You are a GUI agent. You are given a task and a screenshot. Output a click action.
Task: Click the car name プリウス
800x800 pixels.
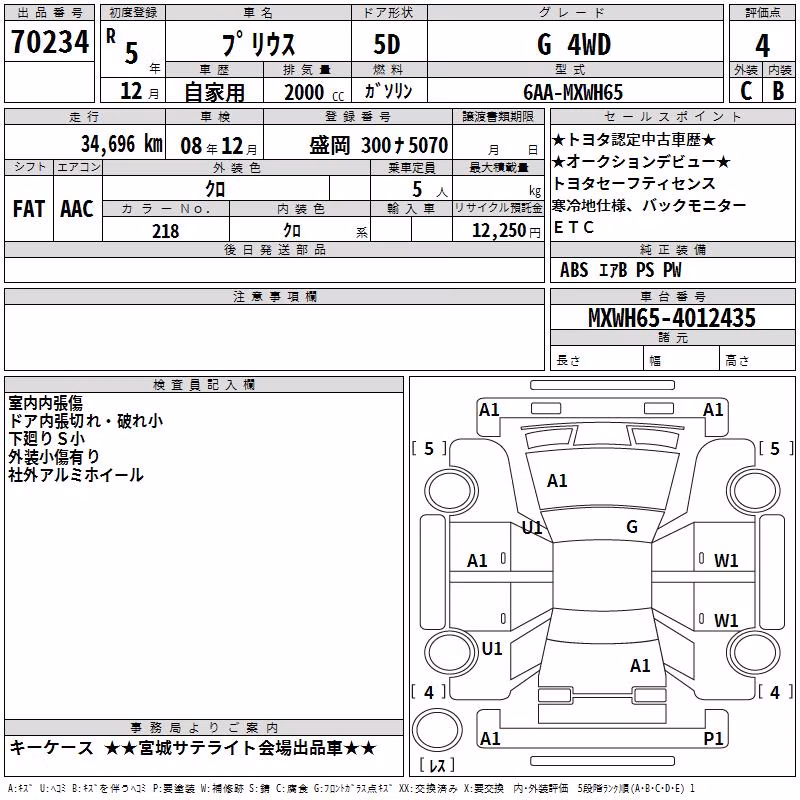(258, 44)
